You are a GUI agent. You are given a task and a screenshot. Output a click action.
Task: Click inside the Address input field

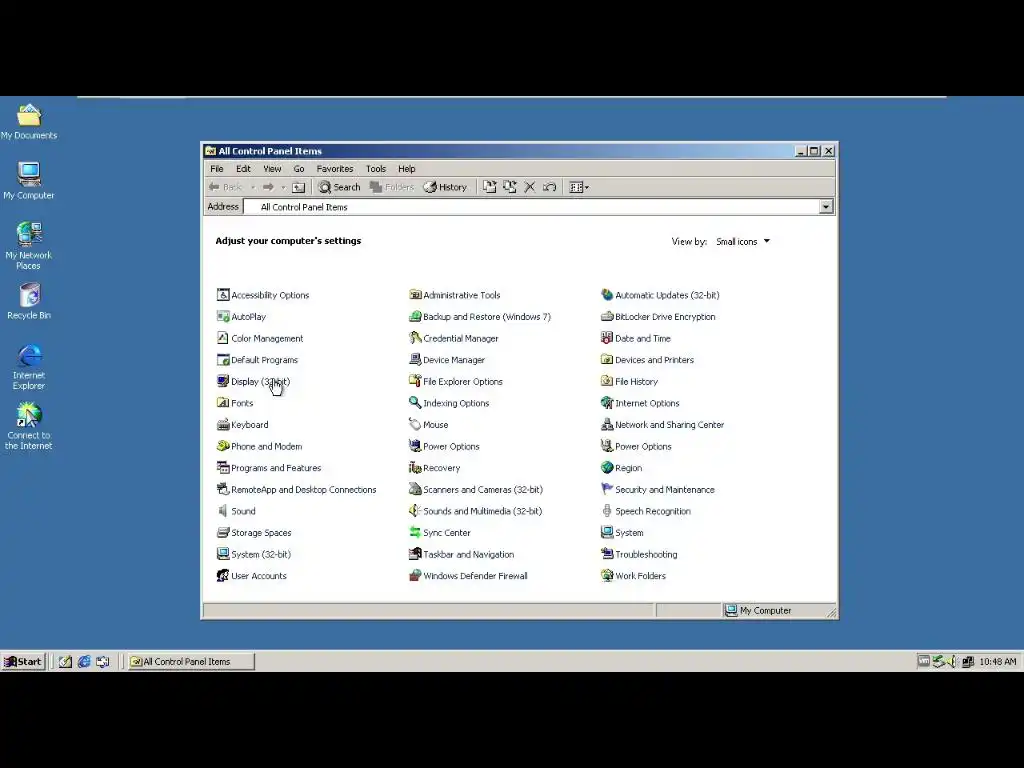[x=532, y=207]
